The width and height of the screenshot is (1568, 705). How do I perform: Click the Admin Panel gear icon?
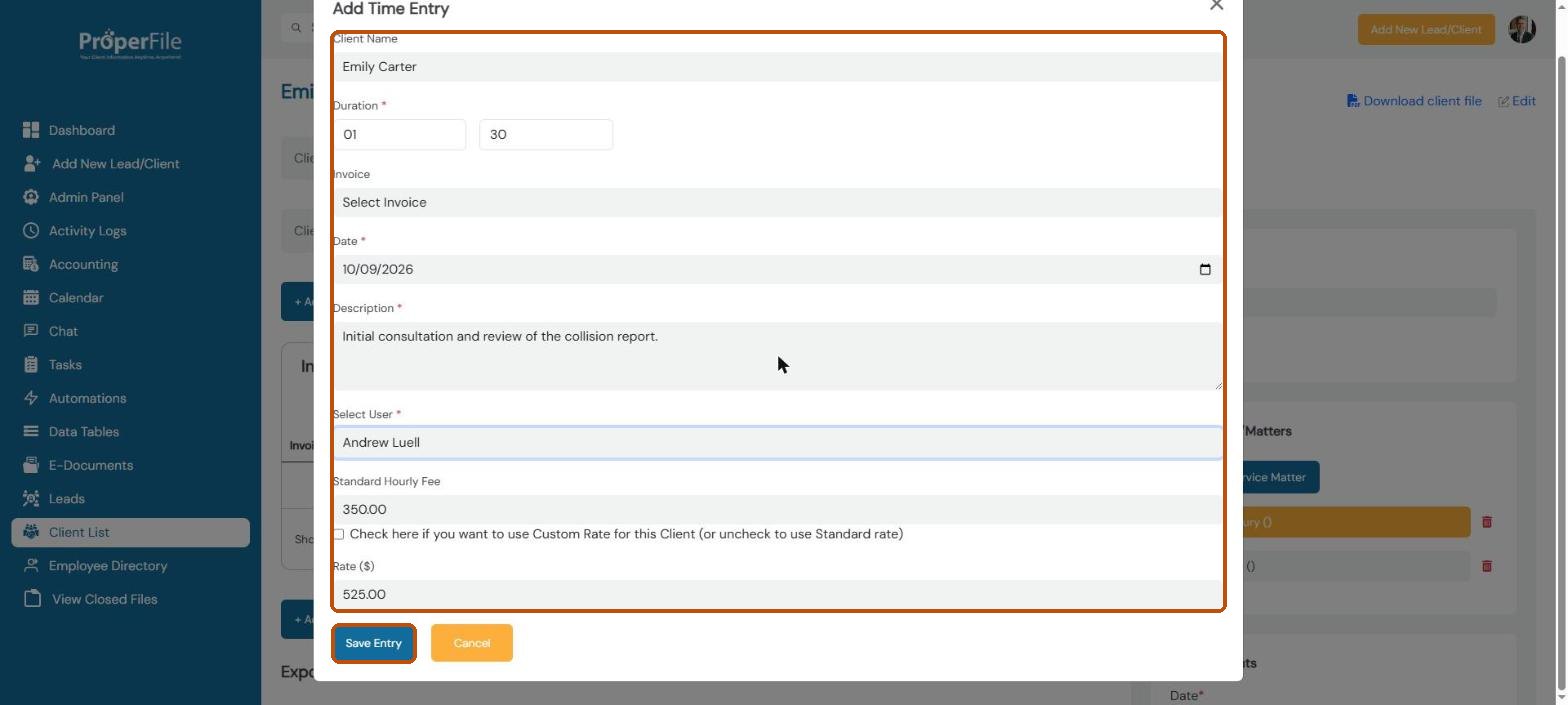point(31,197)
